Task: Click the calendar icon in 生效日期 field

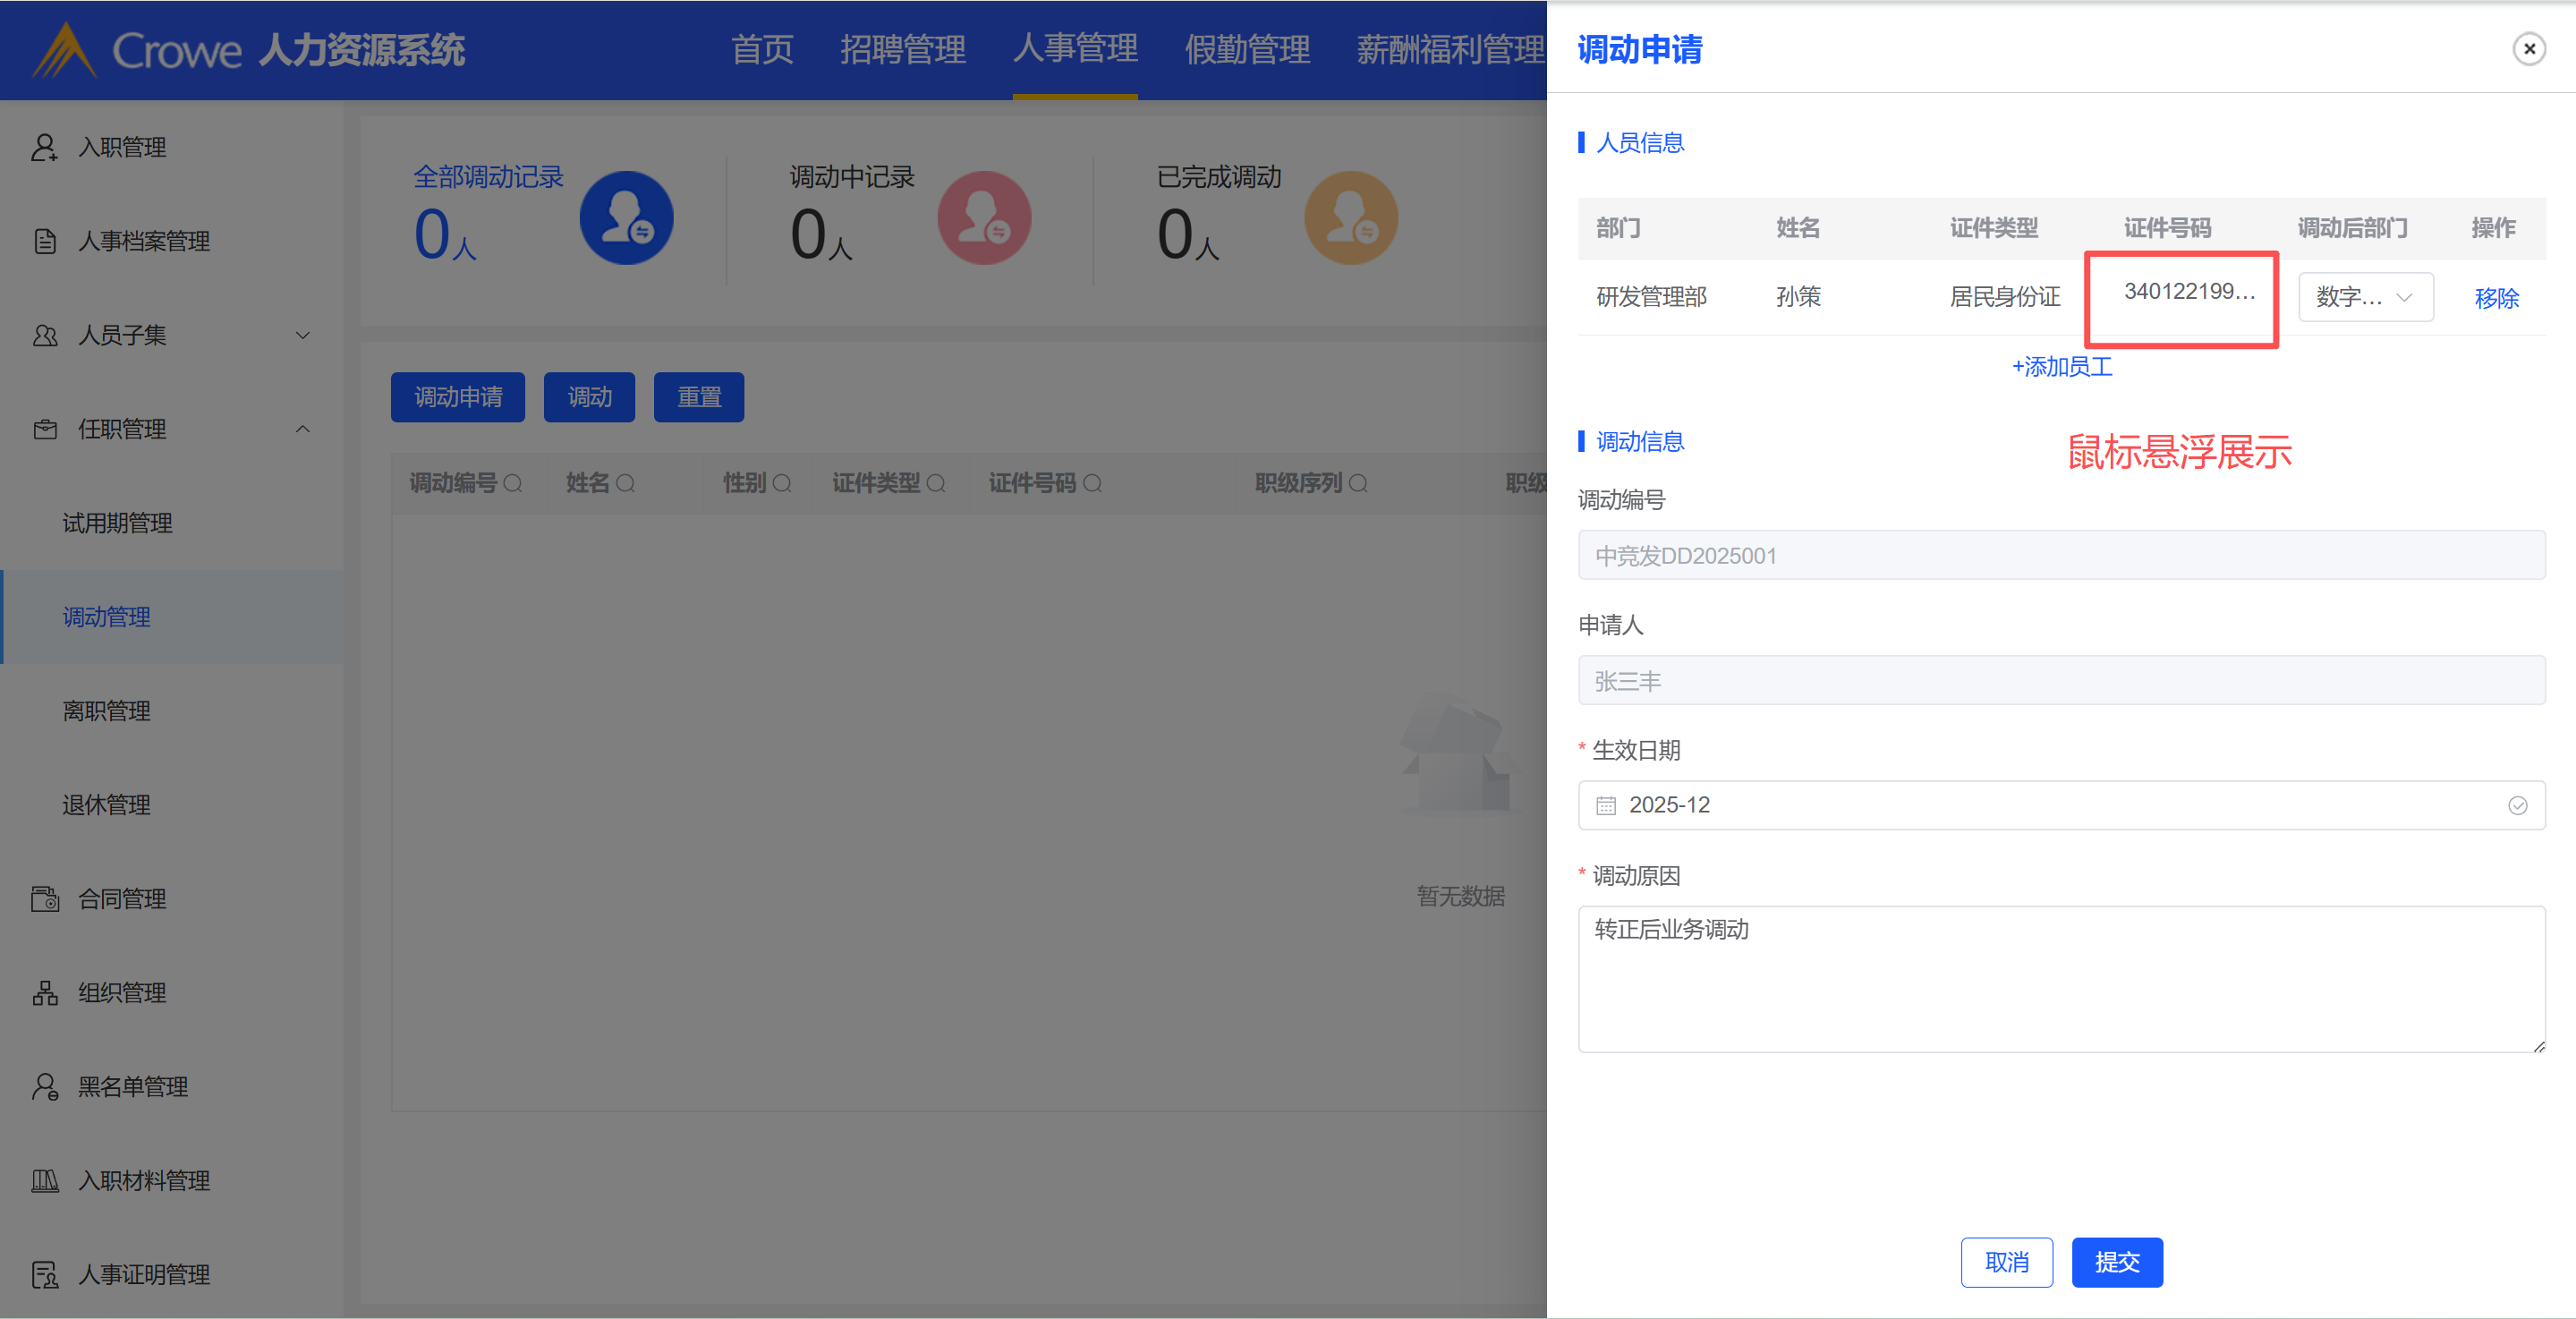Action: 1606,806
